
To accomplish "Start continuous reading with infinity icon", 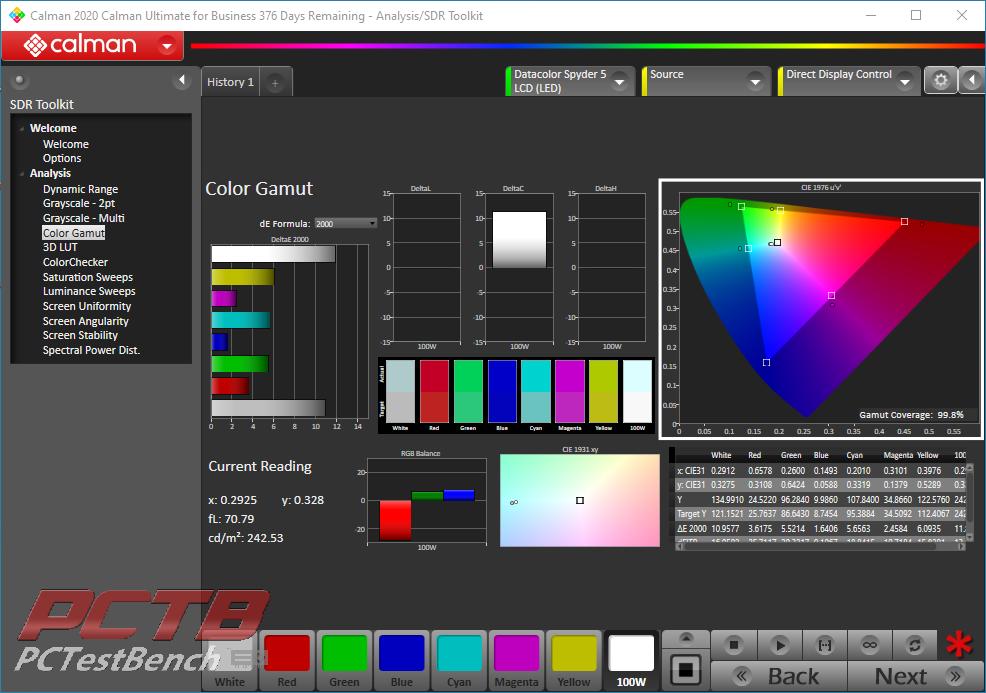I will [x=870, y=645].
